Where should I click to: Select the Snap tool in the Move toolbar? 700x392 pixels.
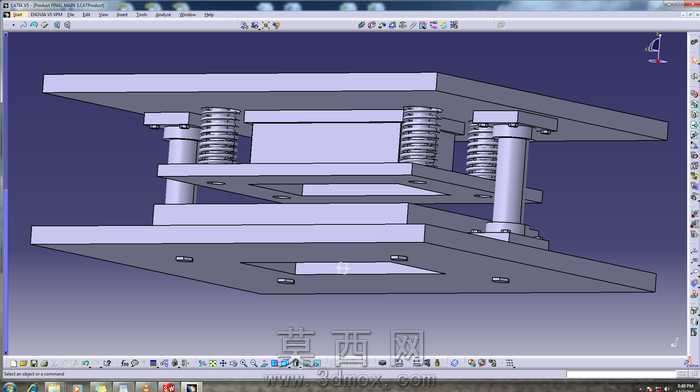click(255, 25)
